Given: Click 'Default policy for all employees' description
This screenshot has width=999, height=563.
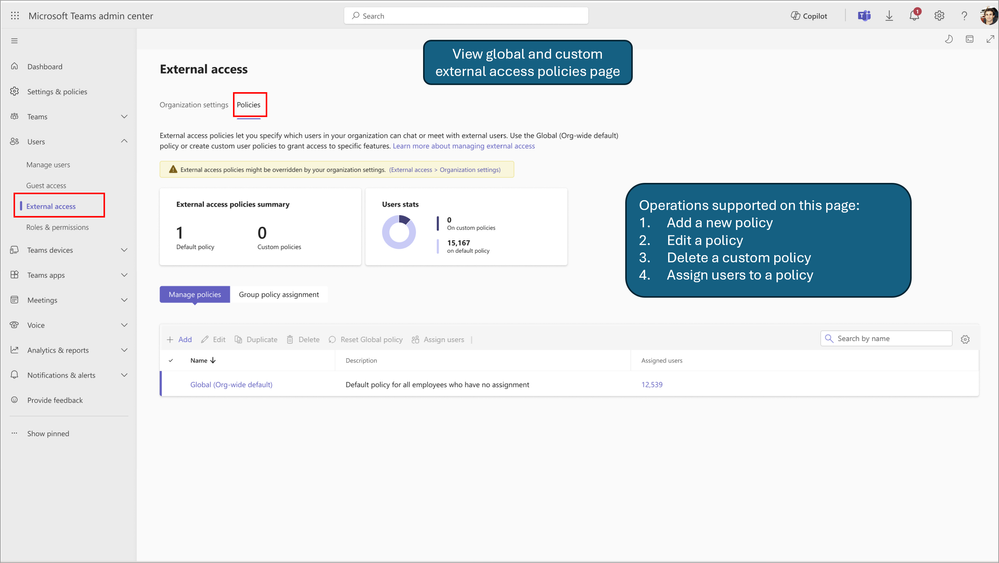Looking at the screenshot, I should click(x=437, y=385).
